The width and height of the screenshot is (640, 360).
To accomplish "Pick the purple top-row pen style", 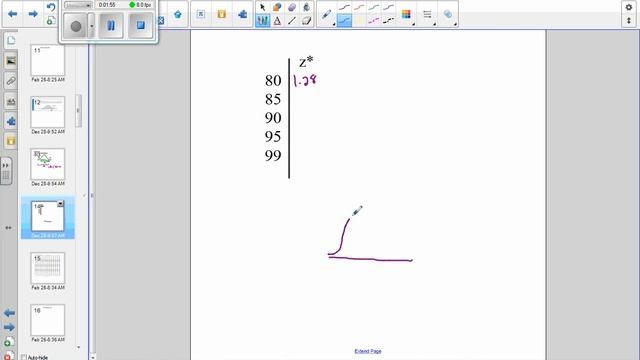I will [389, 7].
